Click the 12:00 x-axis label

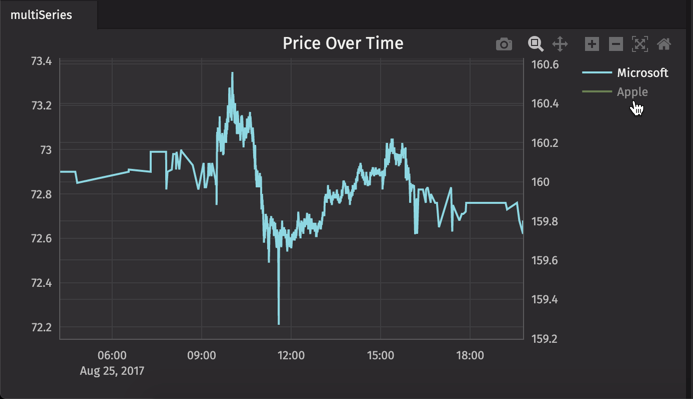[x=291, y=355]
